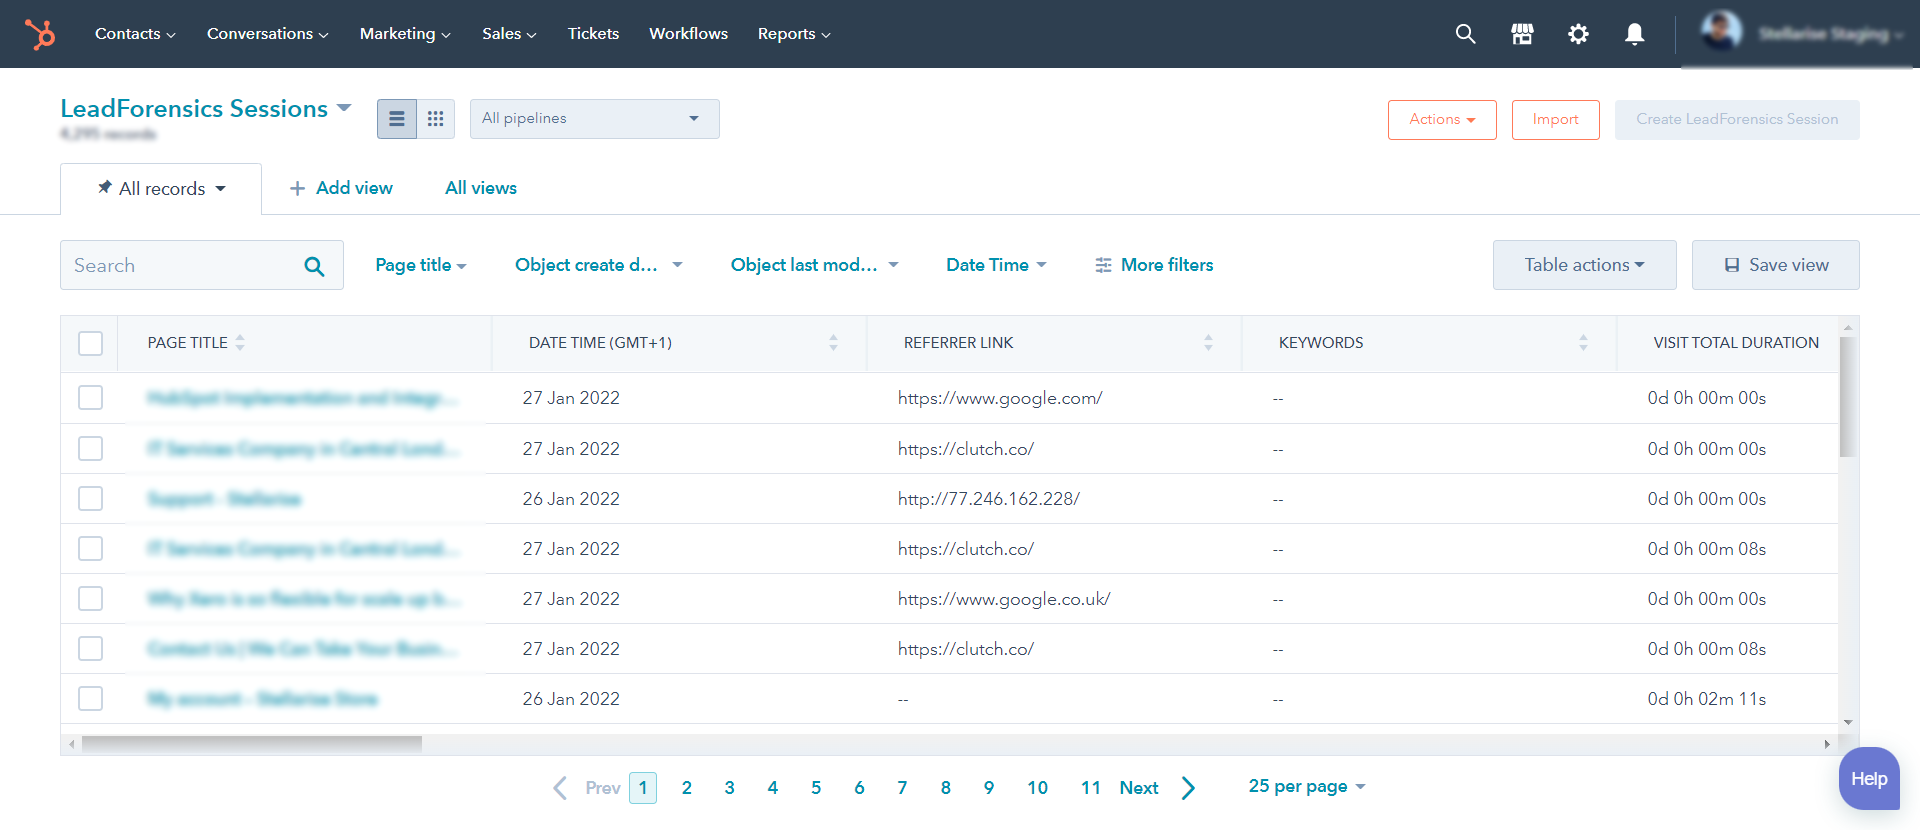Open the notifications bell
This screenshot has height=830, width=1920.
pyautogui.click(x=1634, y=34)
